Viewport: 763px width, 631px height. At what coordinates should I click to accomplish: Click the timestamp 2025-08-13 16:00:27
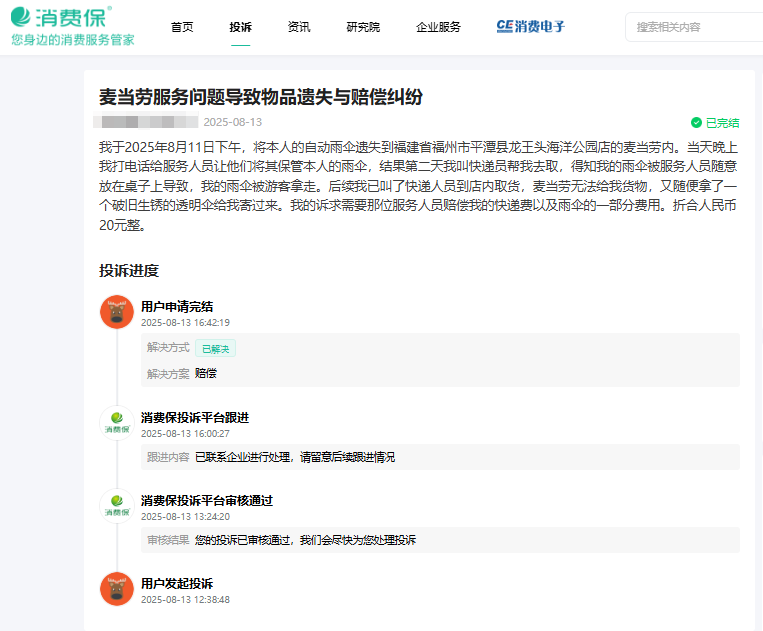[185, 433]
